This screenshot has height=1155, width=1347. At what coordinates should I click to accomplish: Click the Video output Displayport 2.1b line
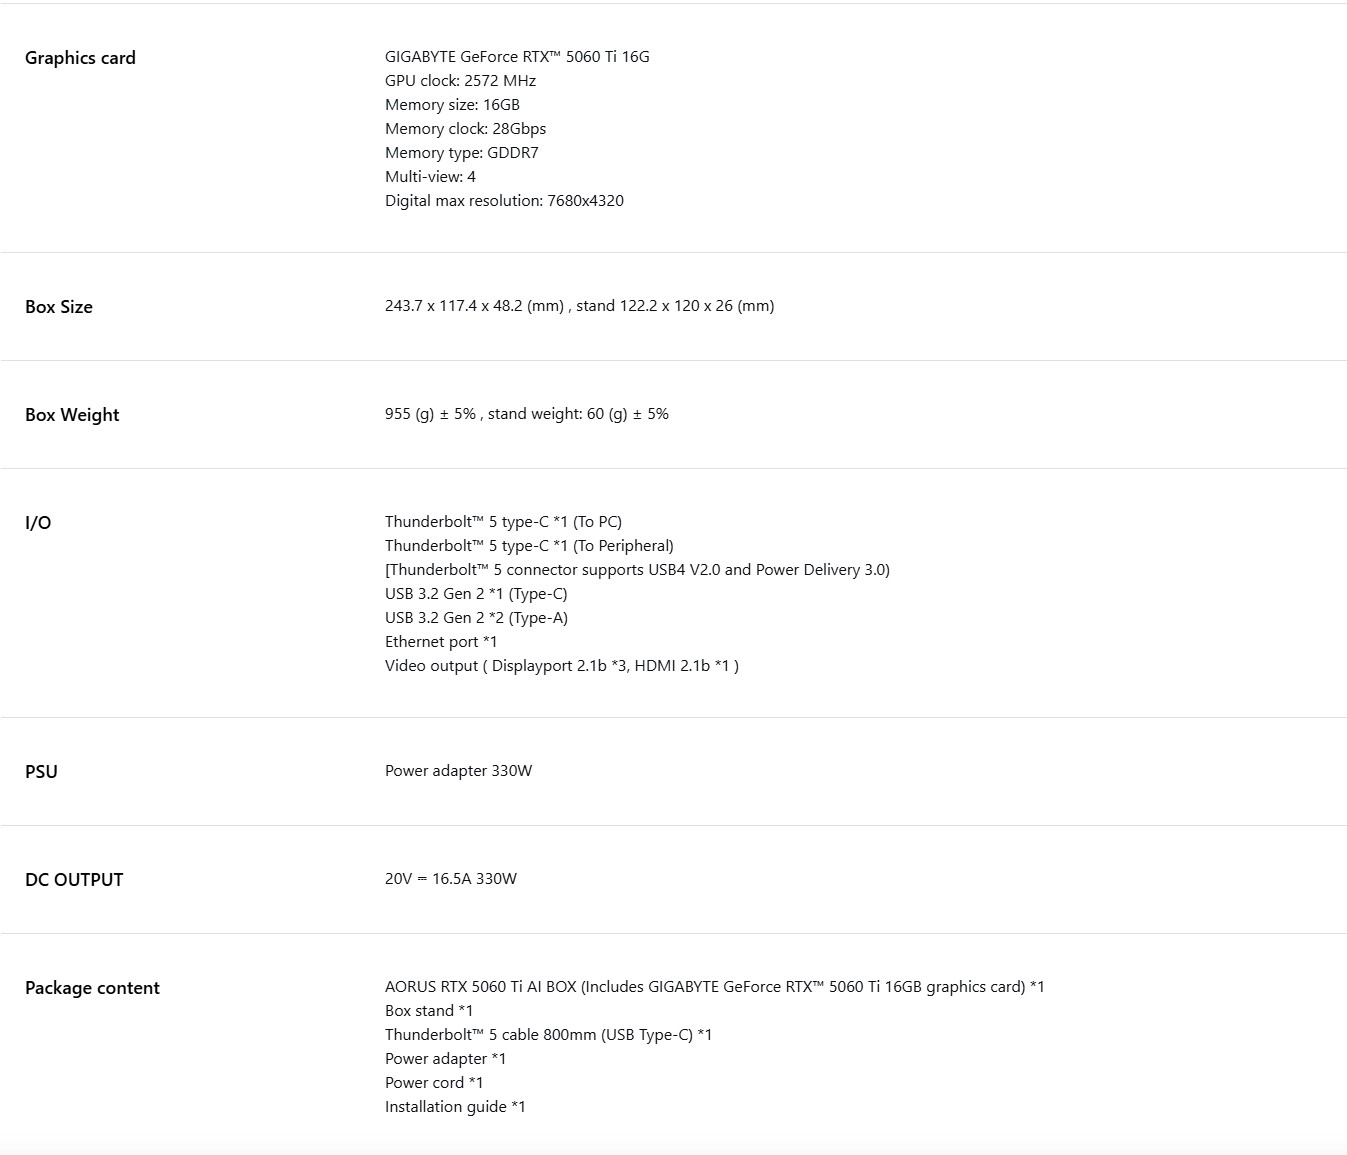point(561,666)
